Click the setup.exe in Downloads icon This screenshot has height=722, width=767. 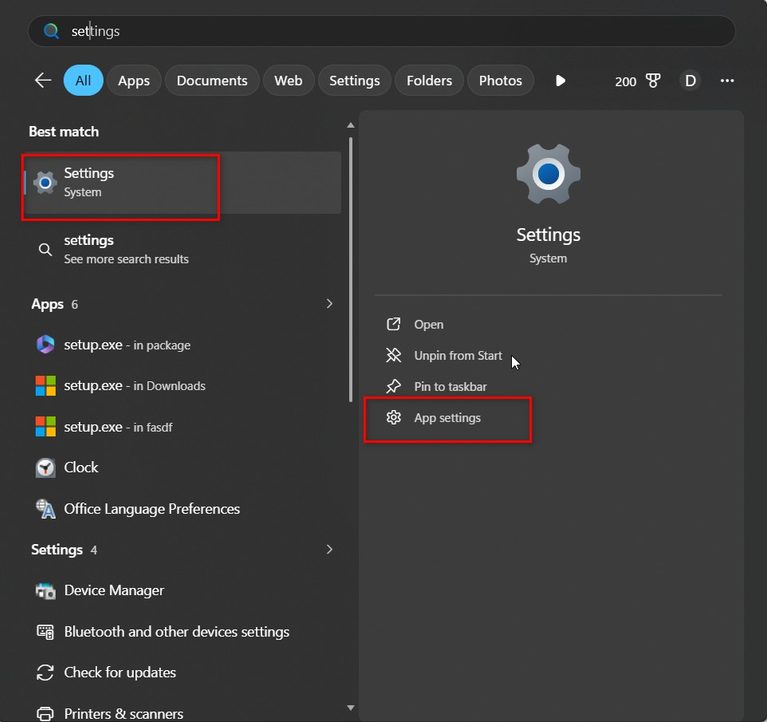tap(45, 385)
